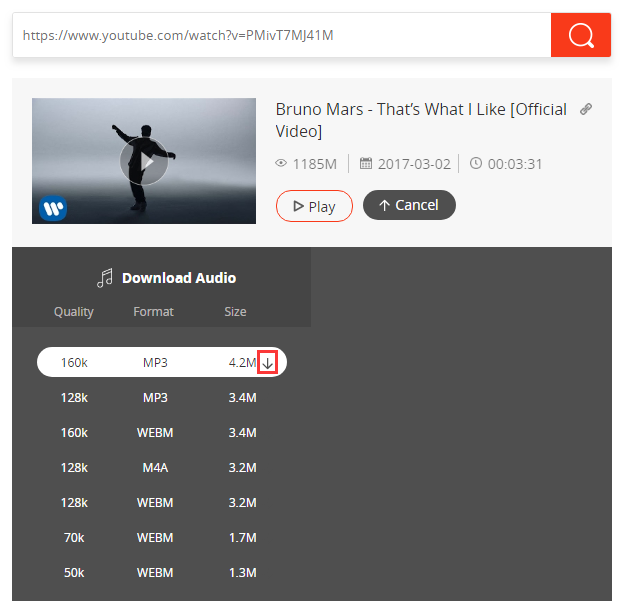
Task: Click the play overlay on video thumbnail
Action: [x=144, y=161]
